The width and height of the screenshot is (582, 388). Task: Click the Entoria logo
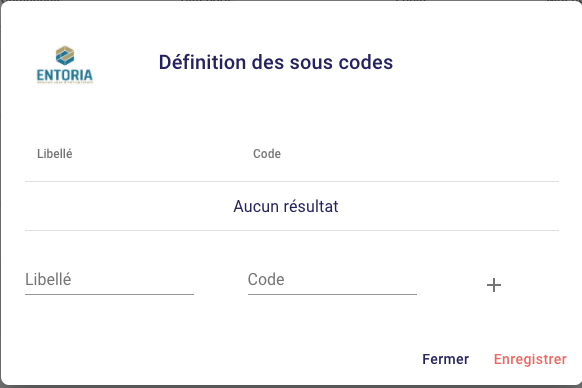pyautogui.click(x=65, y=65)
